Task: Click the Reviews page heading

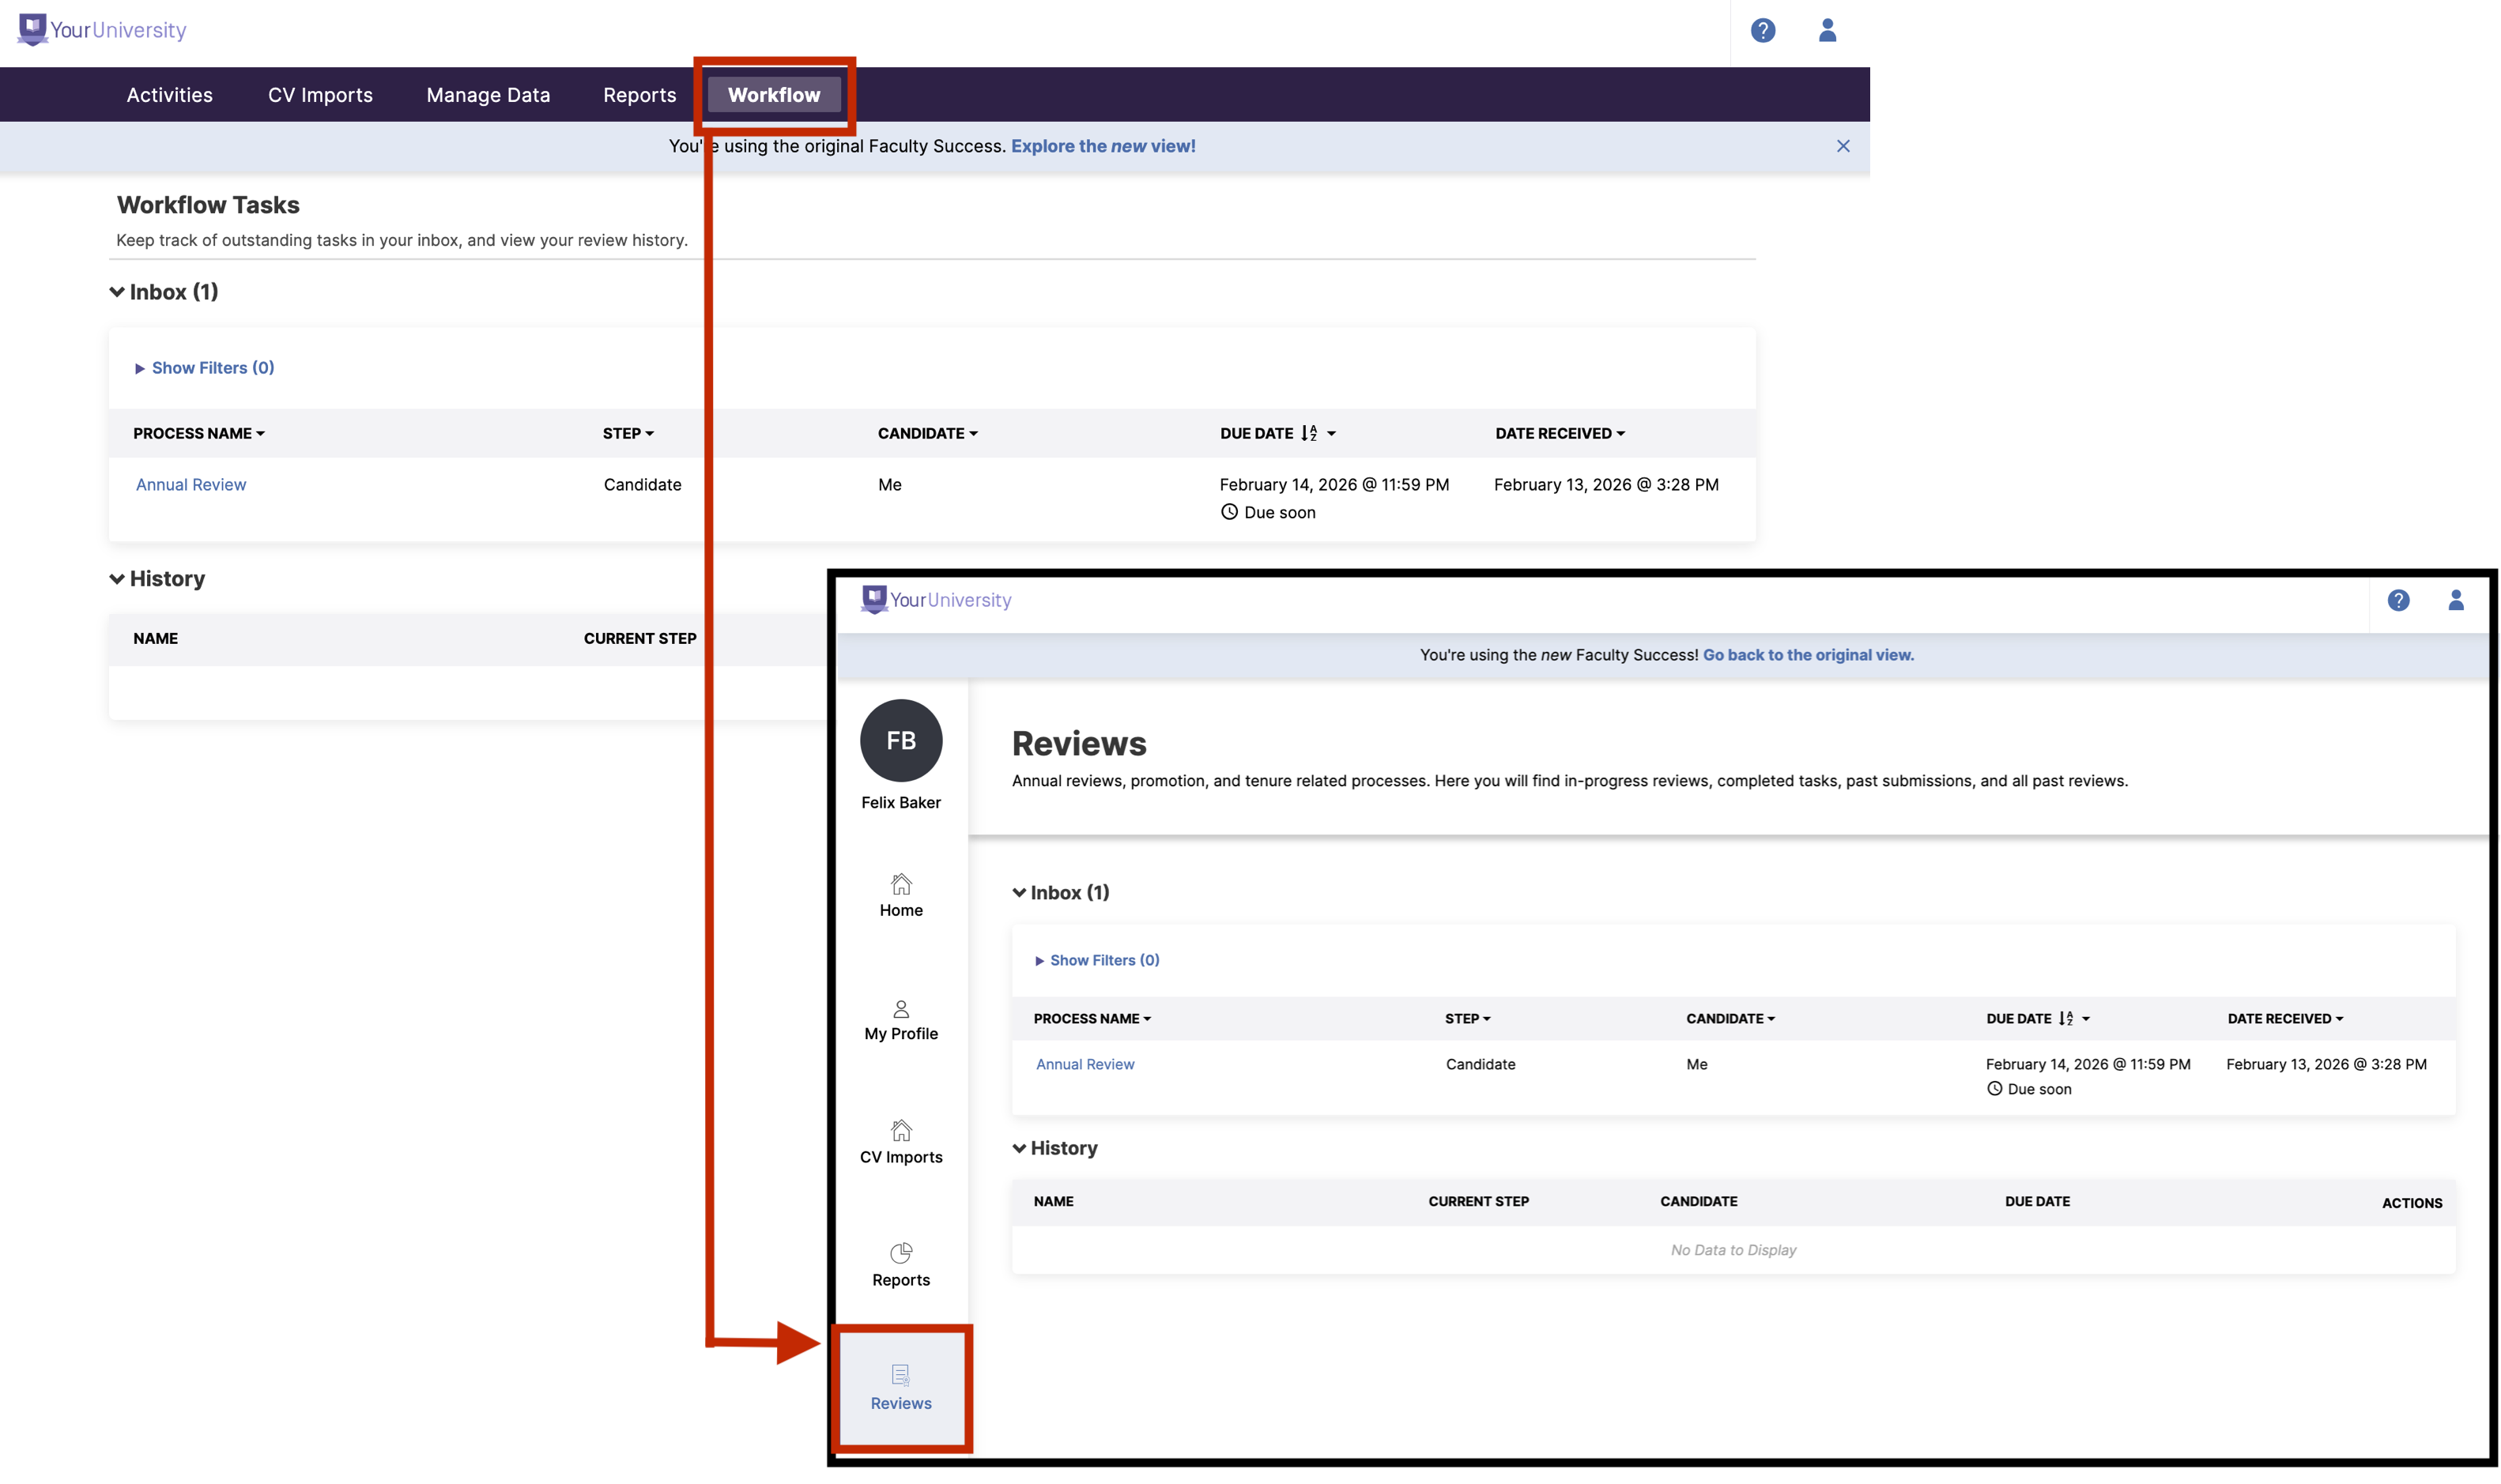Action: tap(1079, 743)
